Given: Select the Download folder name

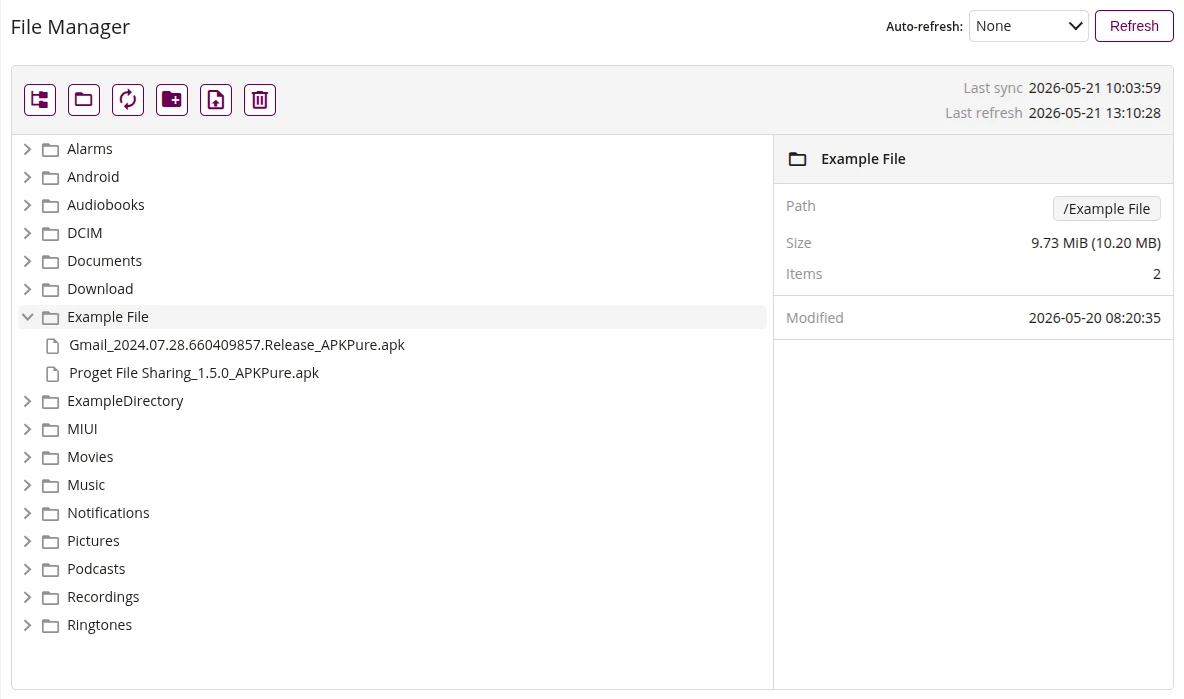Looking at the screenshot, I should click(100, 288).
